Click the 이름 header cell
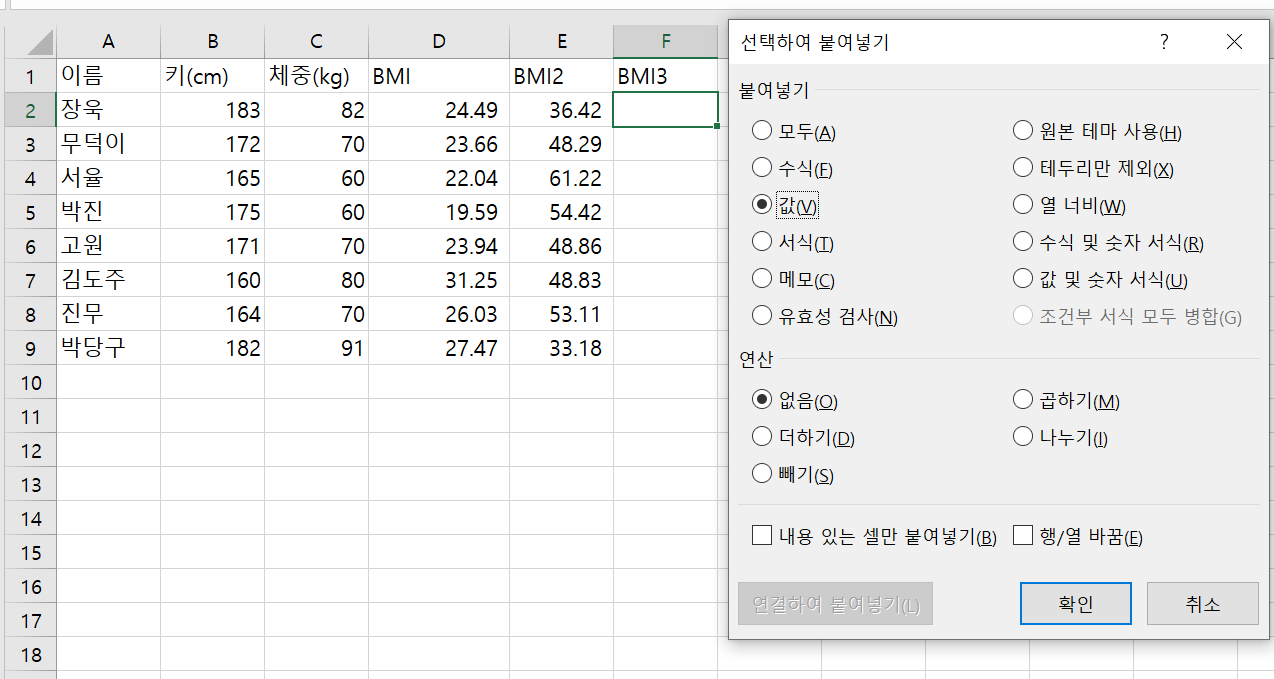Image resolution: width=1274 pixels, height=679 pixels. (x=108, y=76)
